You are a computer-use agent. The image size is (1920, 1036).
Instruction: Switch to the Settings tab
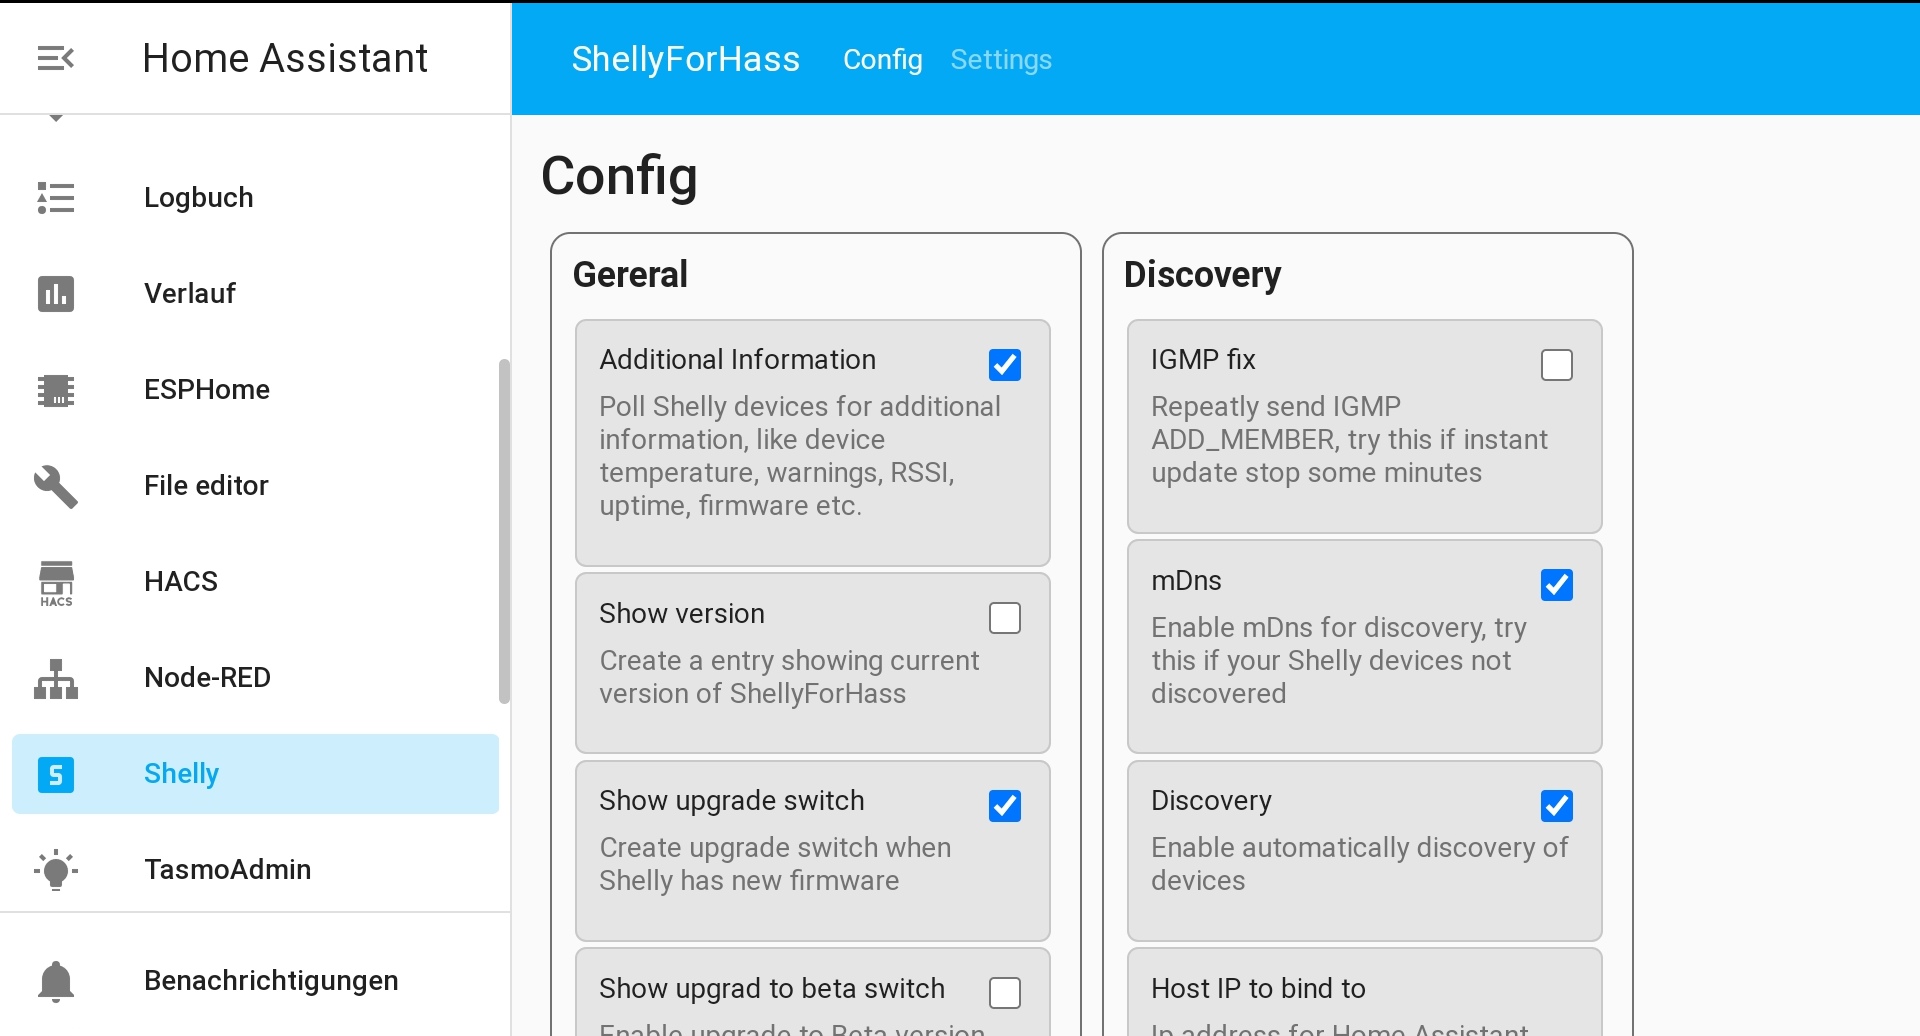pyautogui.click(x=1000, y=60)
